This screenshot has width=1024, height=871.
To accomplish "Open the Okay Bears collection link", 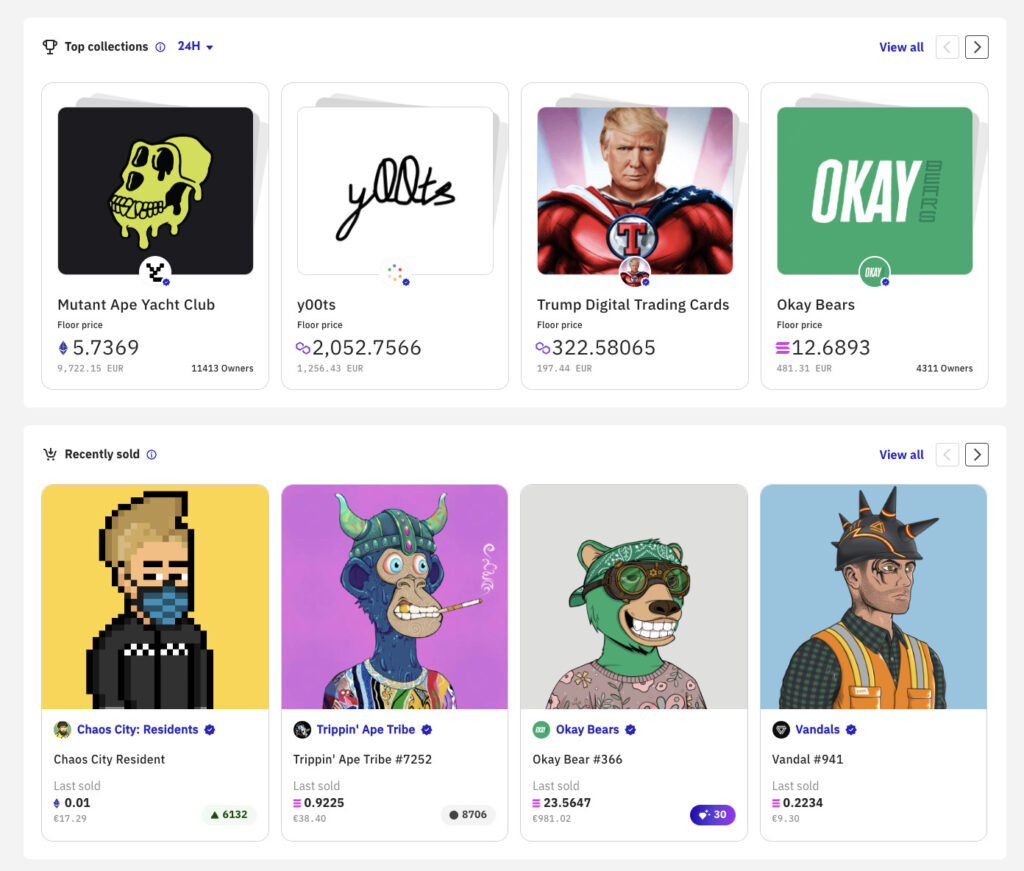I will click(587, 730).
